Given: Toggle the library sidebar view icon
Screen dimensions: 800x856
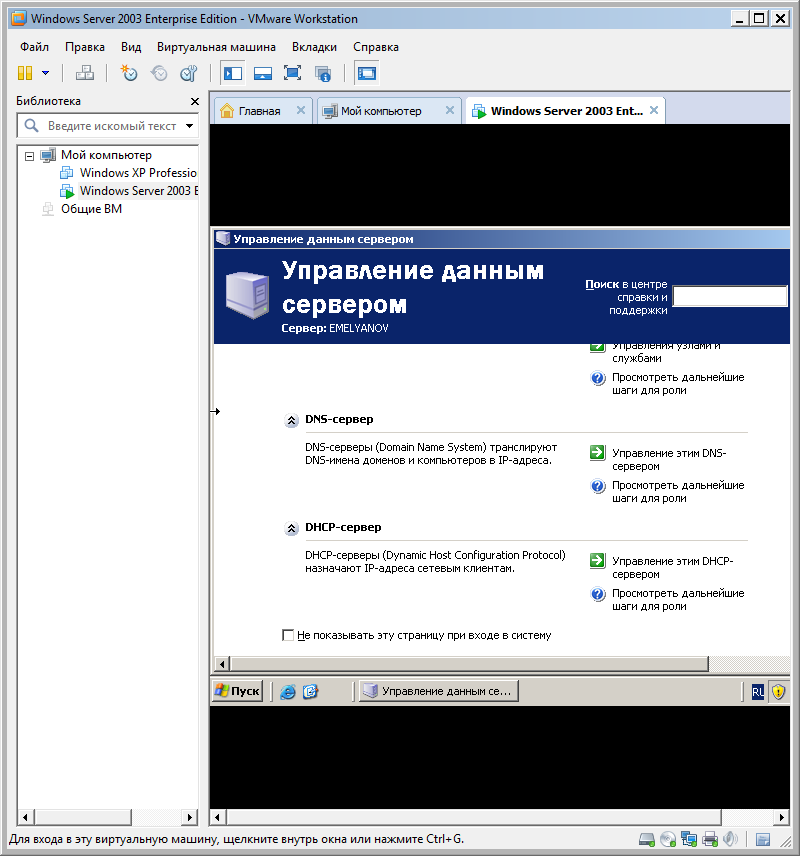Looking at the screenshot, I should coord(233,73).
